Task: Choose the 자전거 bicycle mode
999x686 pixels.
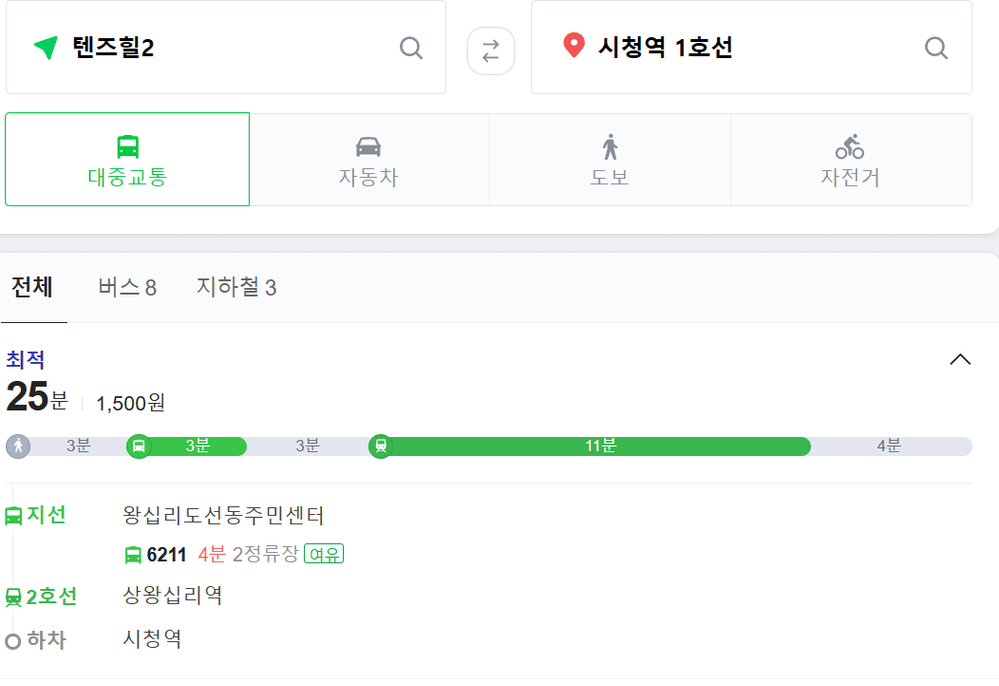Action: [851, 159]
